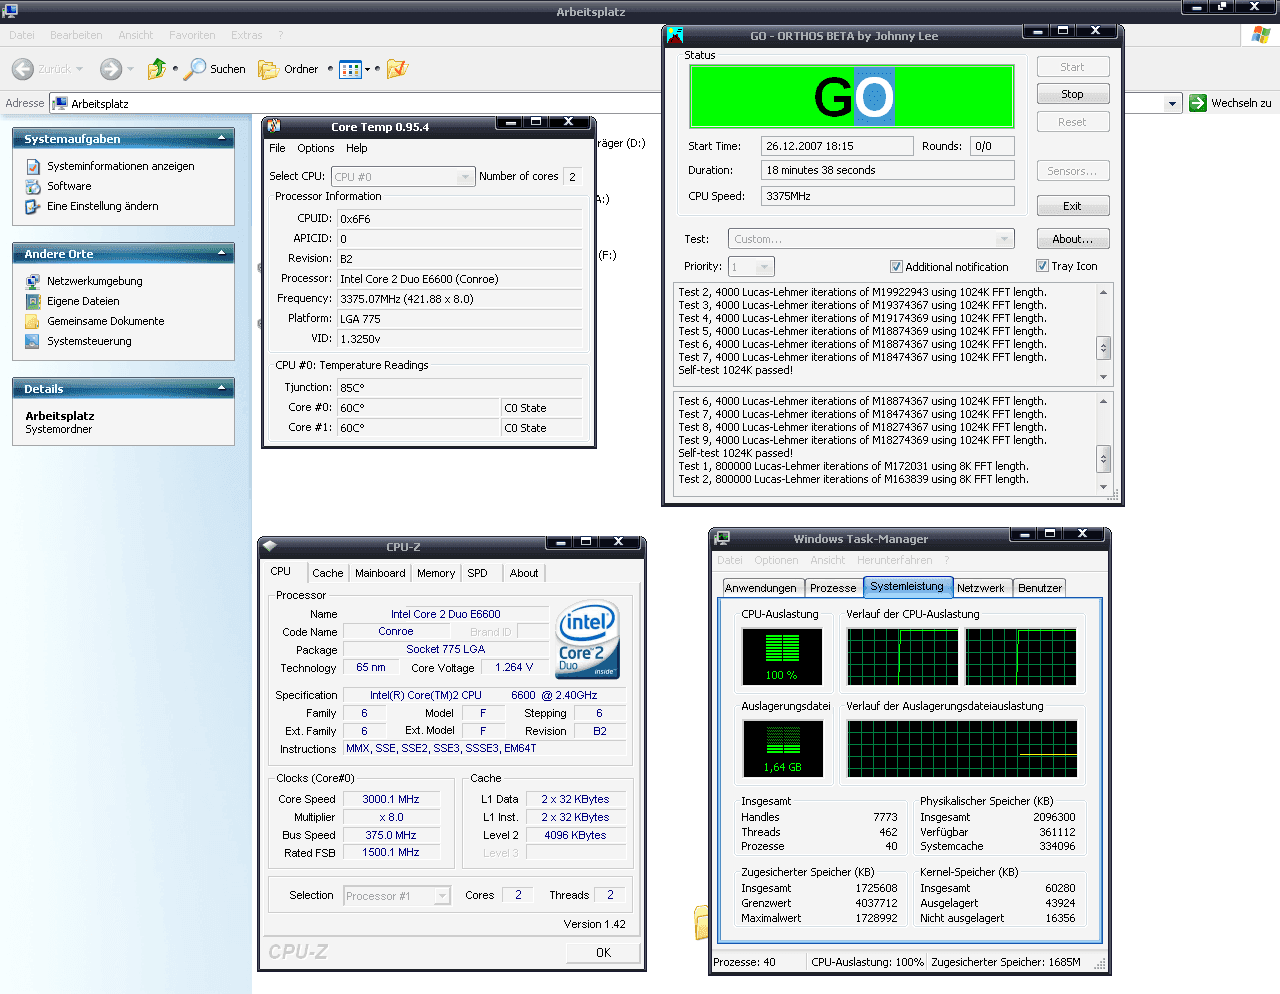Screen dimensions: 1280x994
Task: Click the Stop button in ORTHOS
Action: point(1072,94)
